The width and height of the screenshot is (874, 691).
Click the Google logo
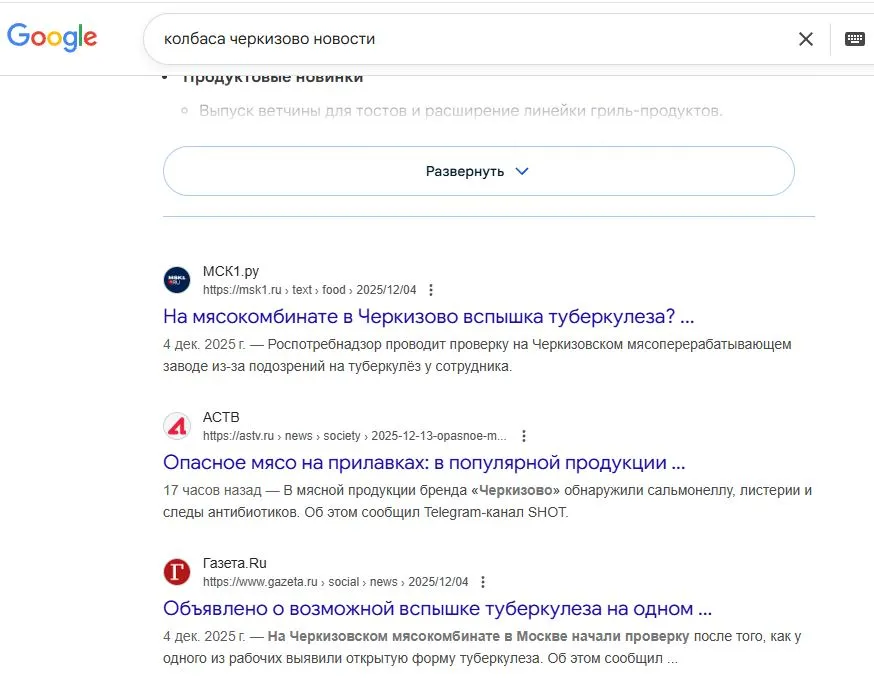(x=52, y=38)
